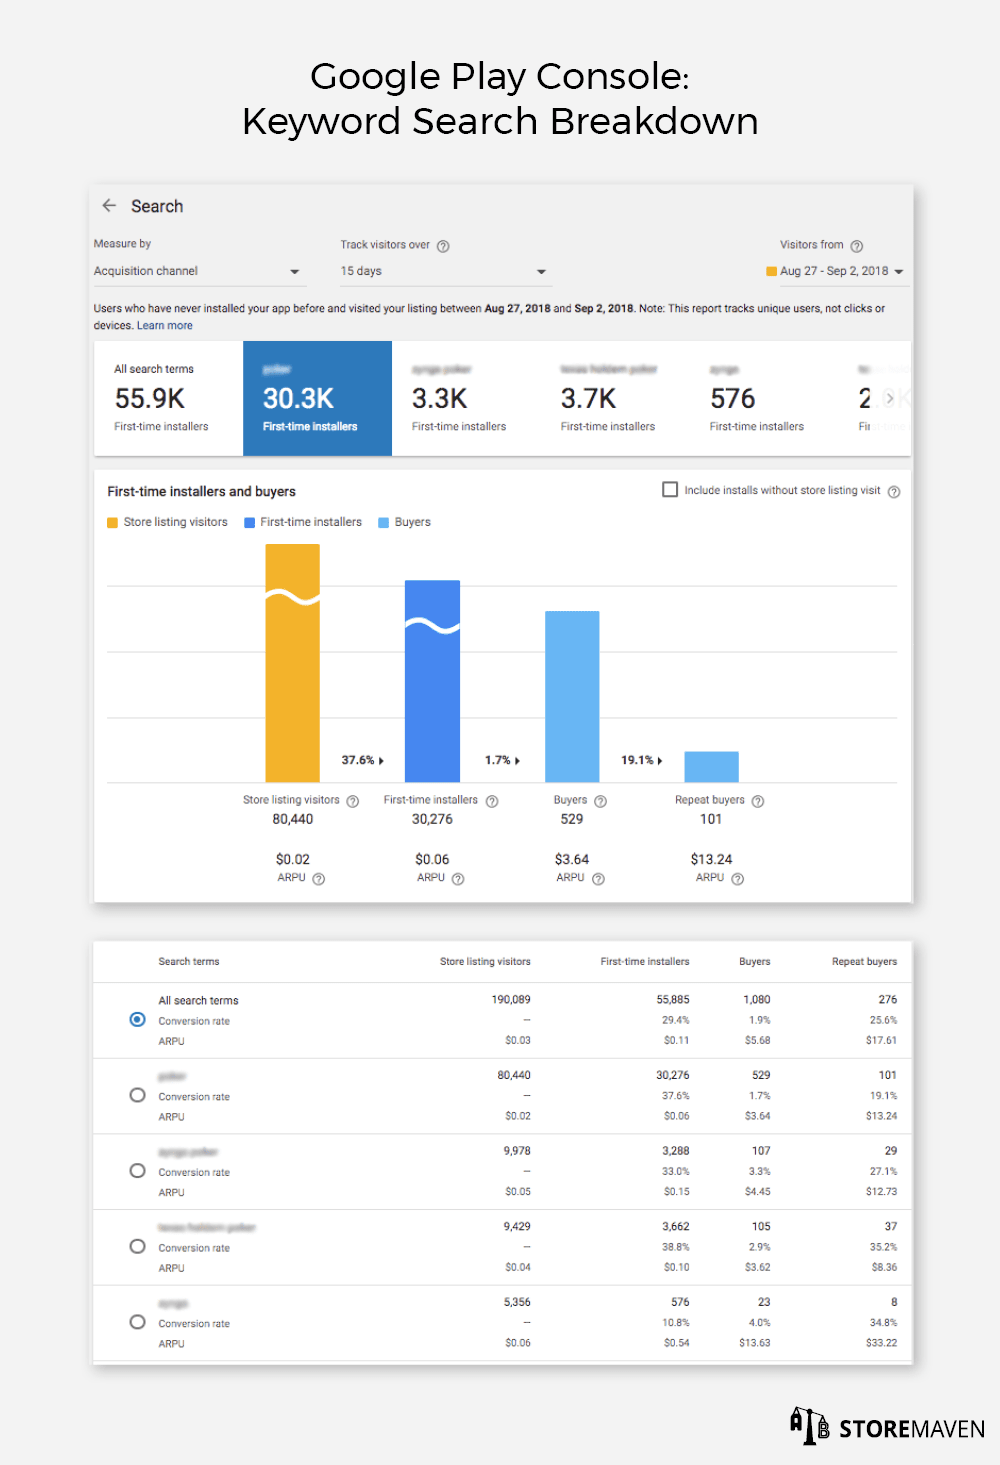The image size is (1000, 1465).
Task: Click the 1.7% conversion arrow indicator
Action: tap(503, 760)
